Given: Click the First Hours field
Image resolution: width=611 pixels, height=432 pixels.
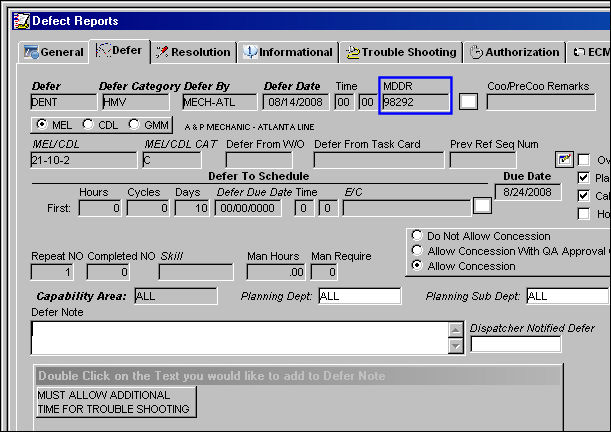Looking at the screenshot, I should tap(100, 208).
